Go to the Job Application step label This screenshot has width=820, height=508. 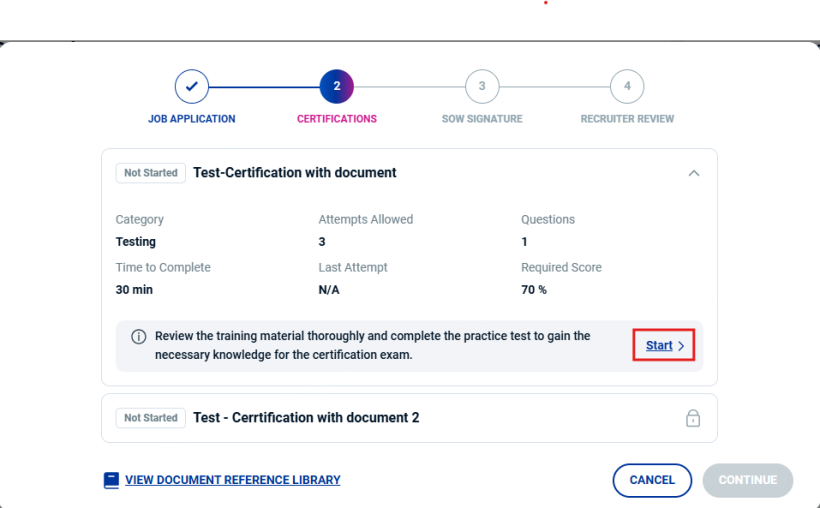pyautogui.click(x=191, y=119)
